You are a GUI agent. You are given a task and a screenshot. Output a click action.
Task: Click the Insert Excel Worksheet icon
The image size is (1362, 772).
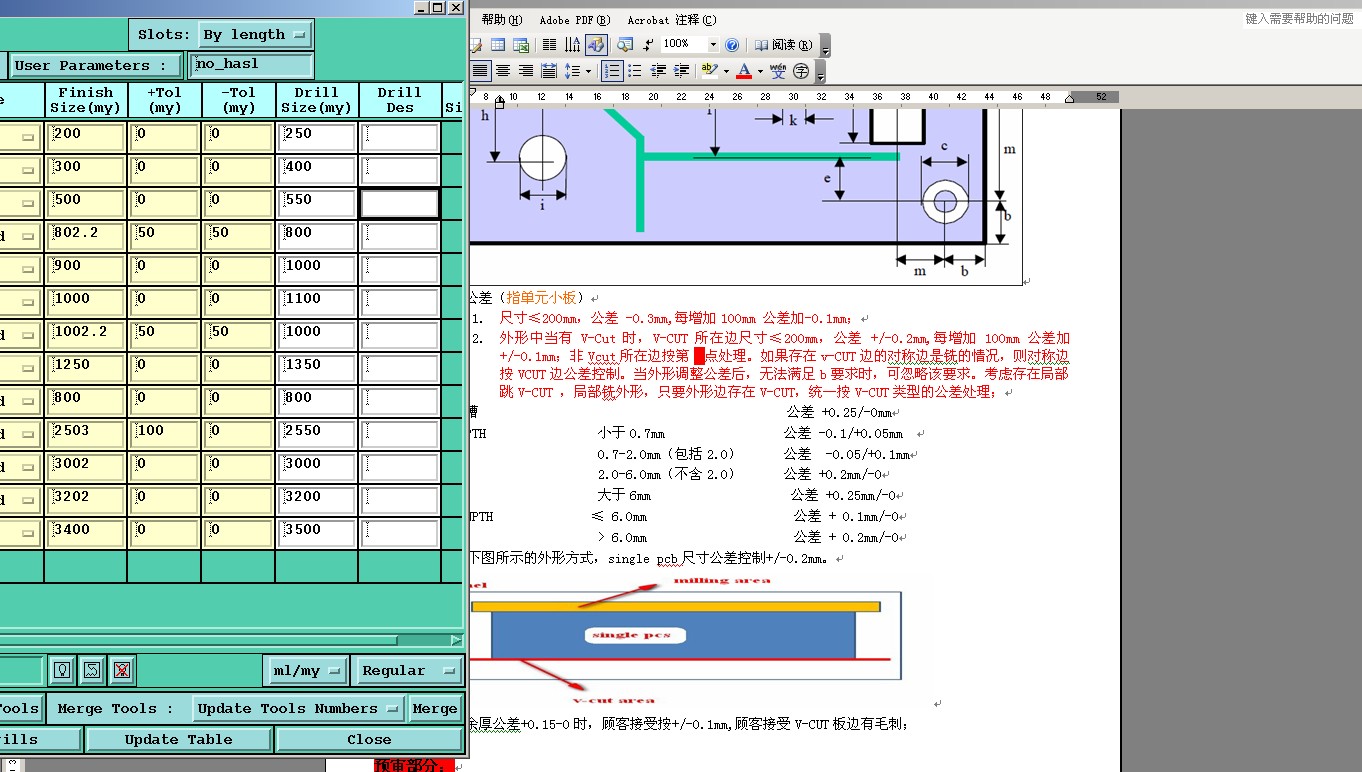521,44
